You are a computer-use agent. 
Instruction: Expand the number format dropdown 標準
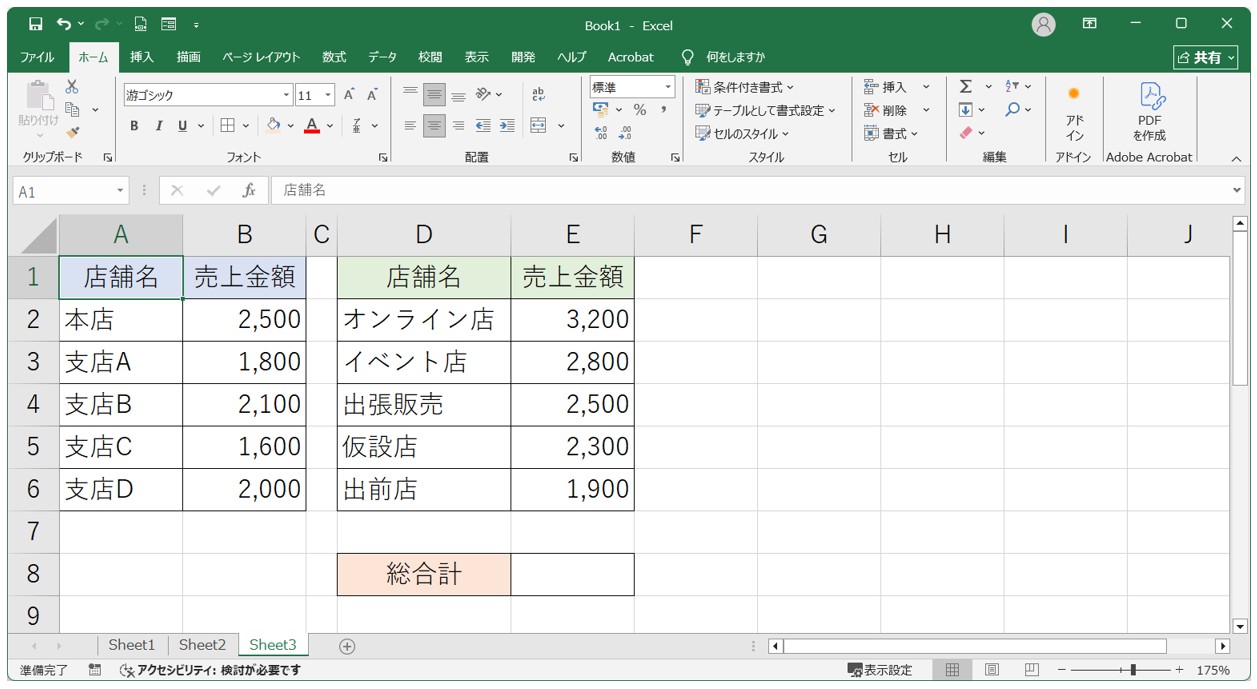pos(668,88)
